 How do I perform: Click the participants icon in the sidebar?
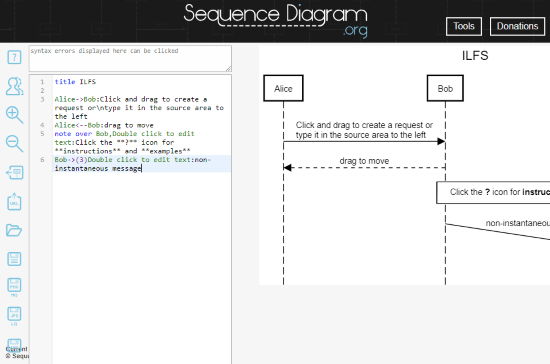(x=14, y=86)
